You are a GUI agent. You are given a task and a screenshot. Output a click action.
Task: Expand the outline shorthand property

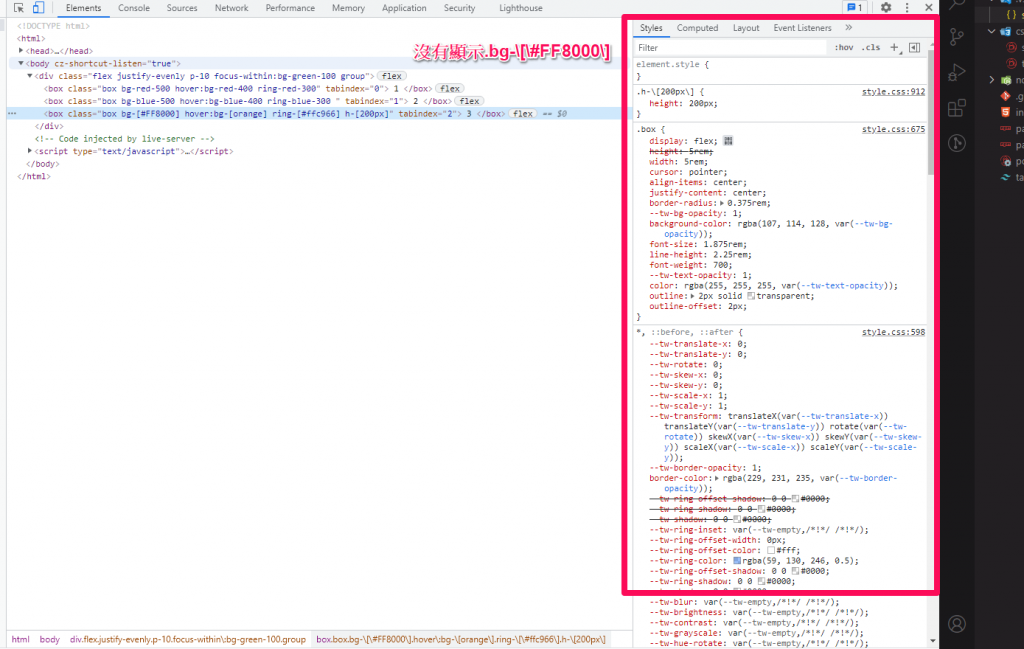click(692, 296)
